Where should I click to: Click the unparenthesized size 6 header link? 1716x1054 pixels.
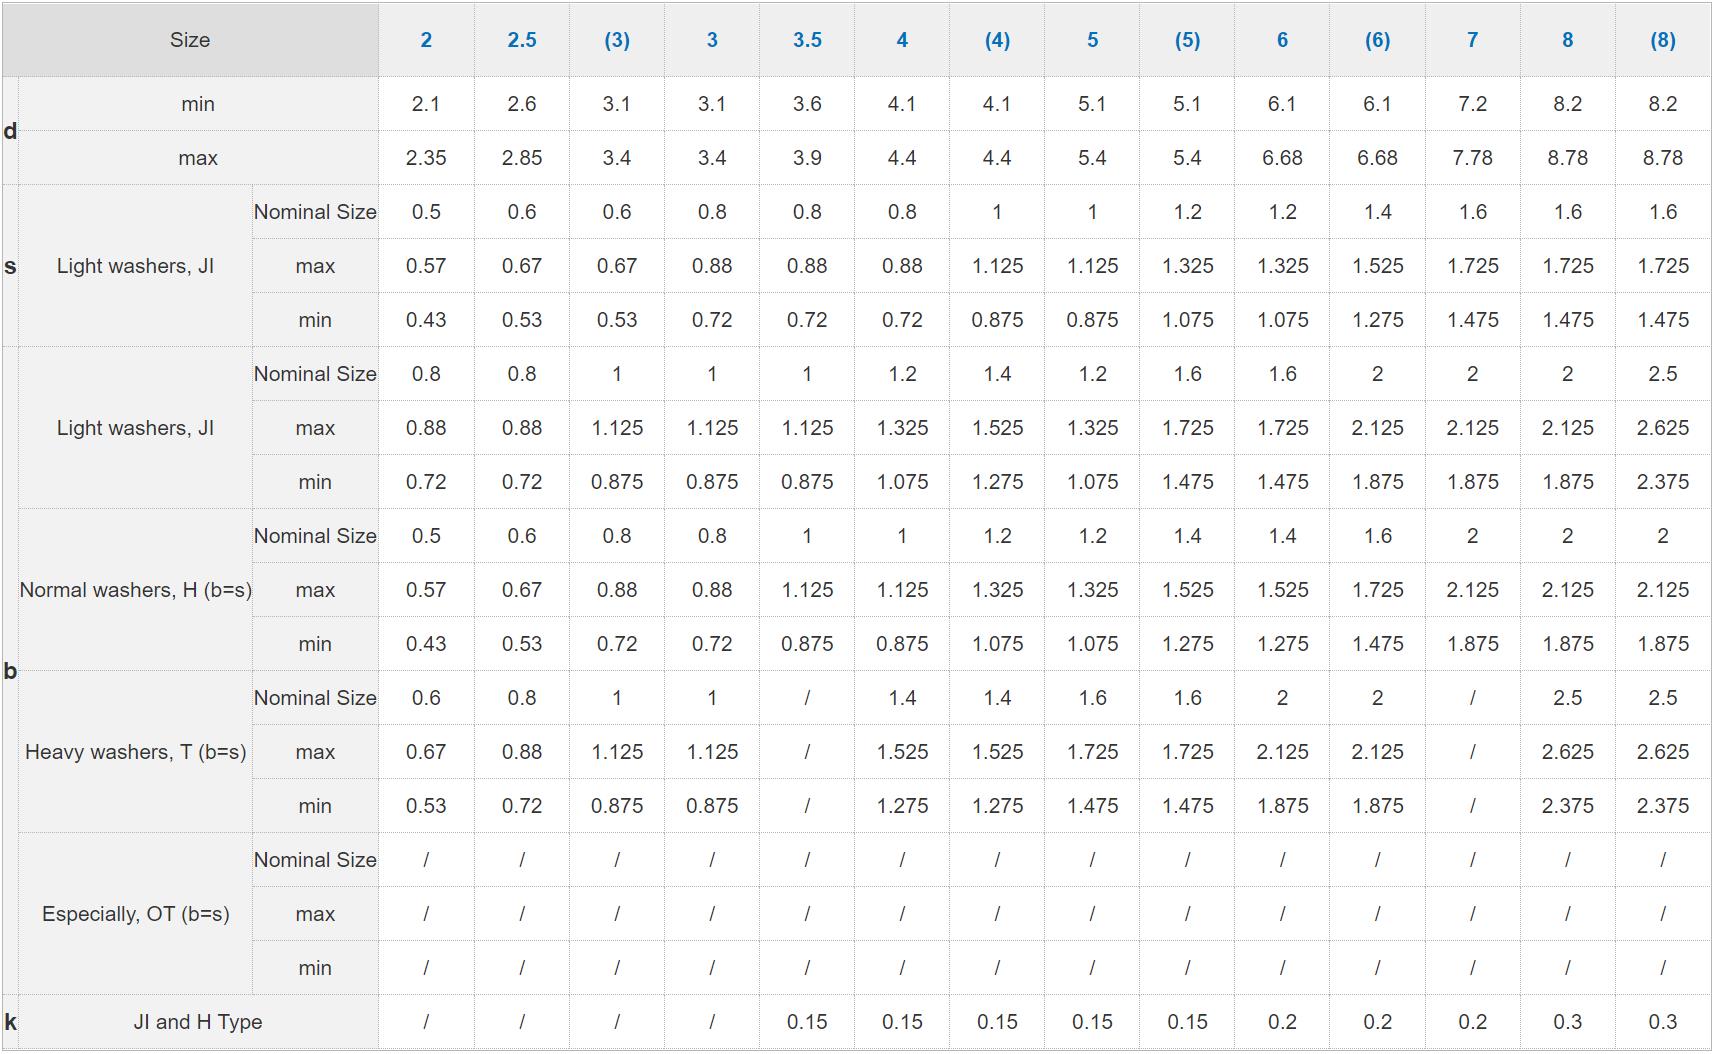click(x=1282, y=40)
